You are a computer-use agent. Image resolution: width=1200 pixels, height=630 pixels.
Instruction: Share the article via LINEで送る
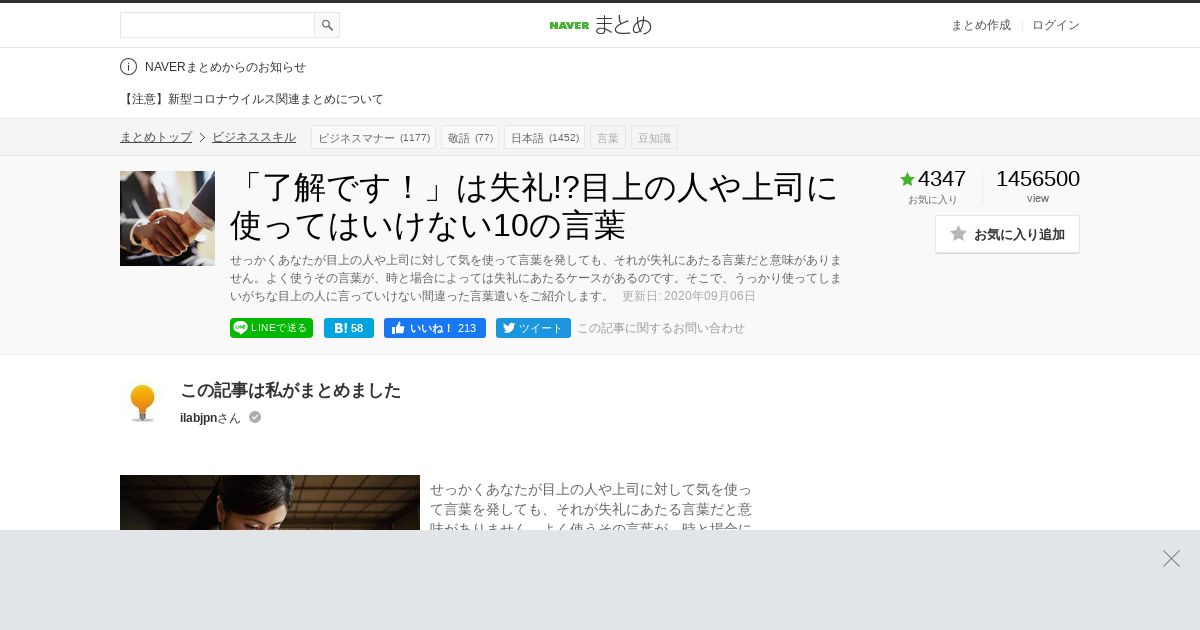point(271,328)
